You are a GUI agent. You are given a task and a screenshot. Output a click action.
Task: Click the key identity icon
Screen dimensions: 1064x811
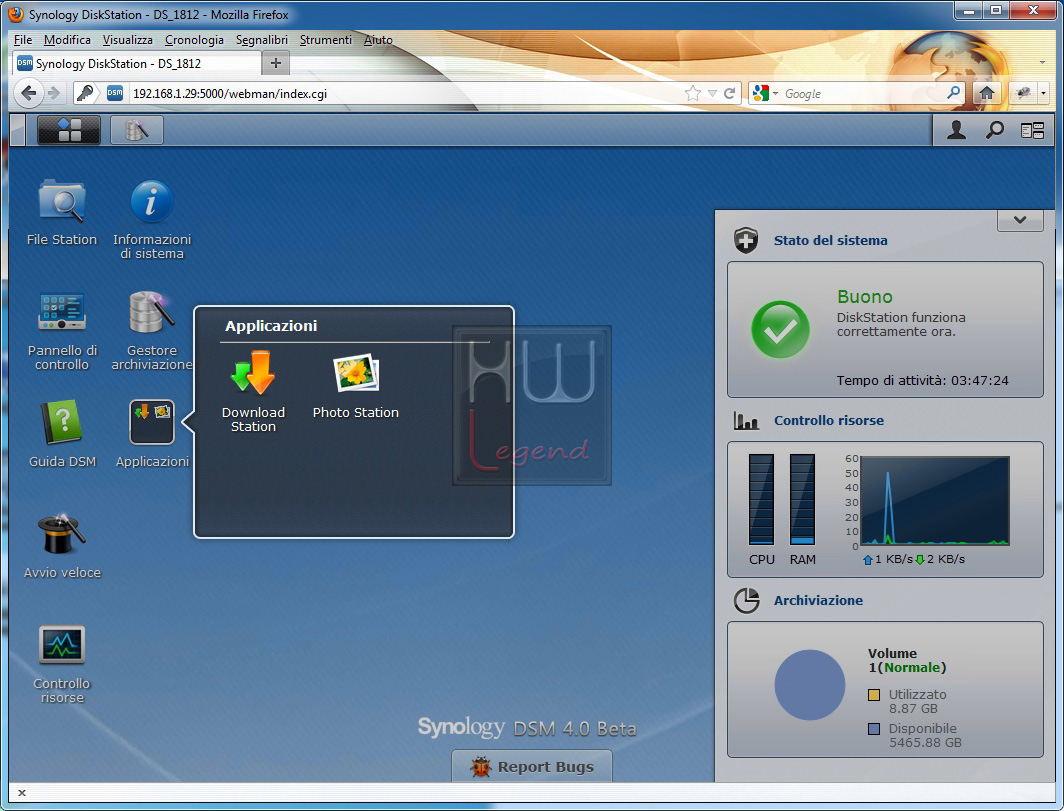point(86,93)
